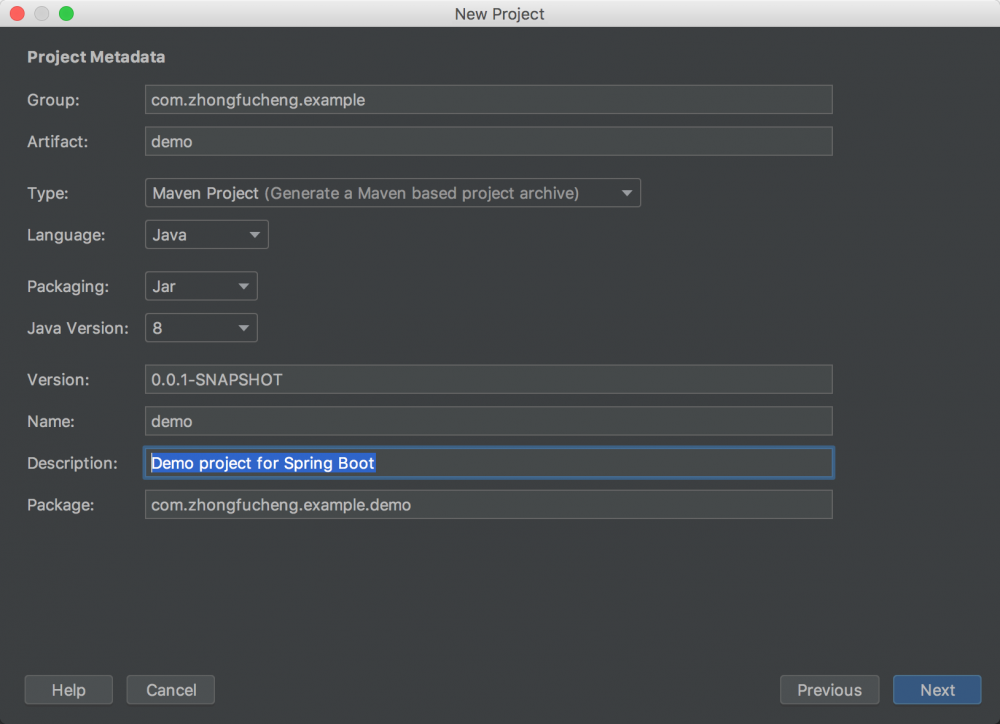1000x724 pixels.
Task: Open the Type dropdown showing Maven Project
Action: (x=390, y=192)
